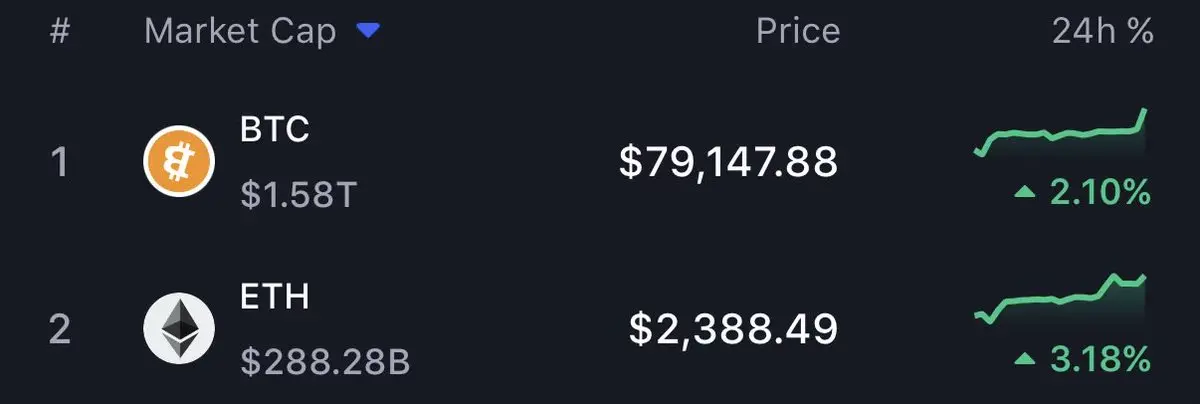
Task: Sort by the # rank column
Action: tap(60, 32)
